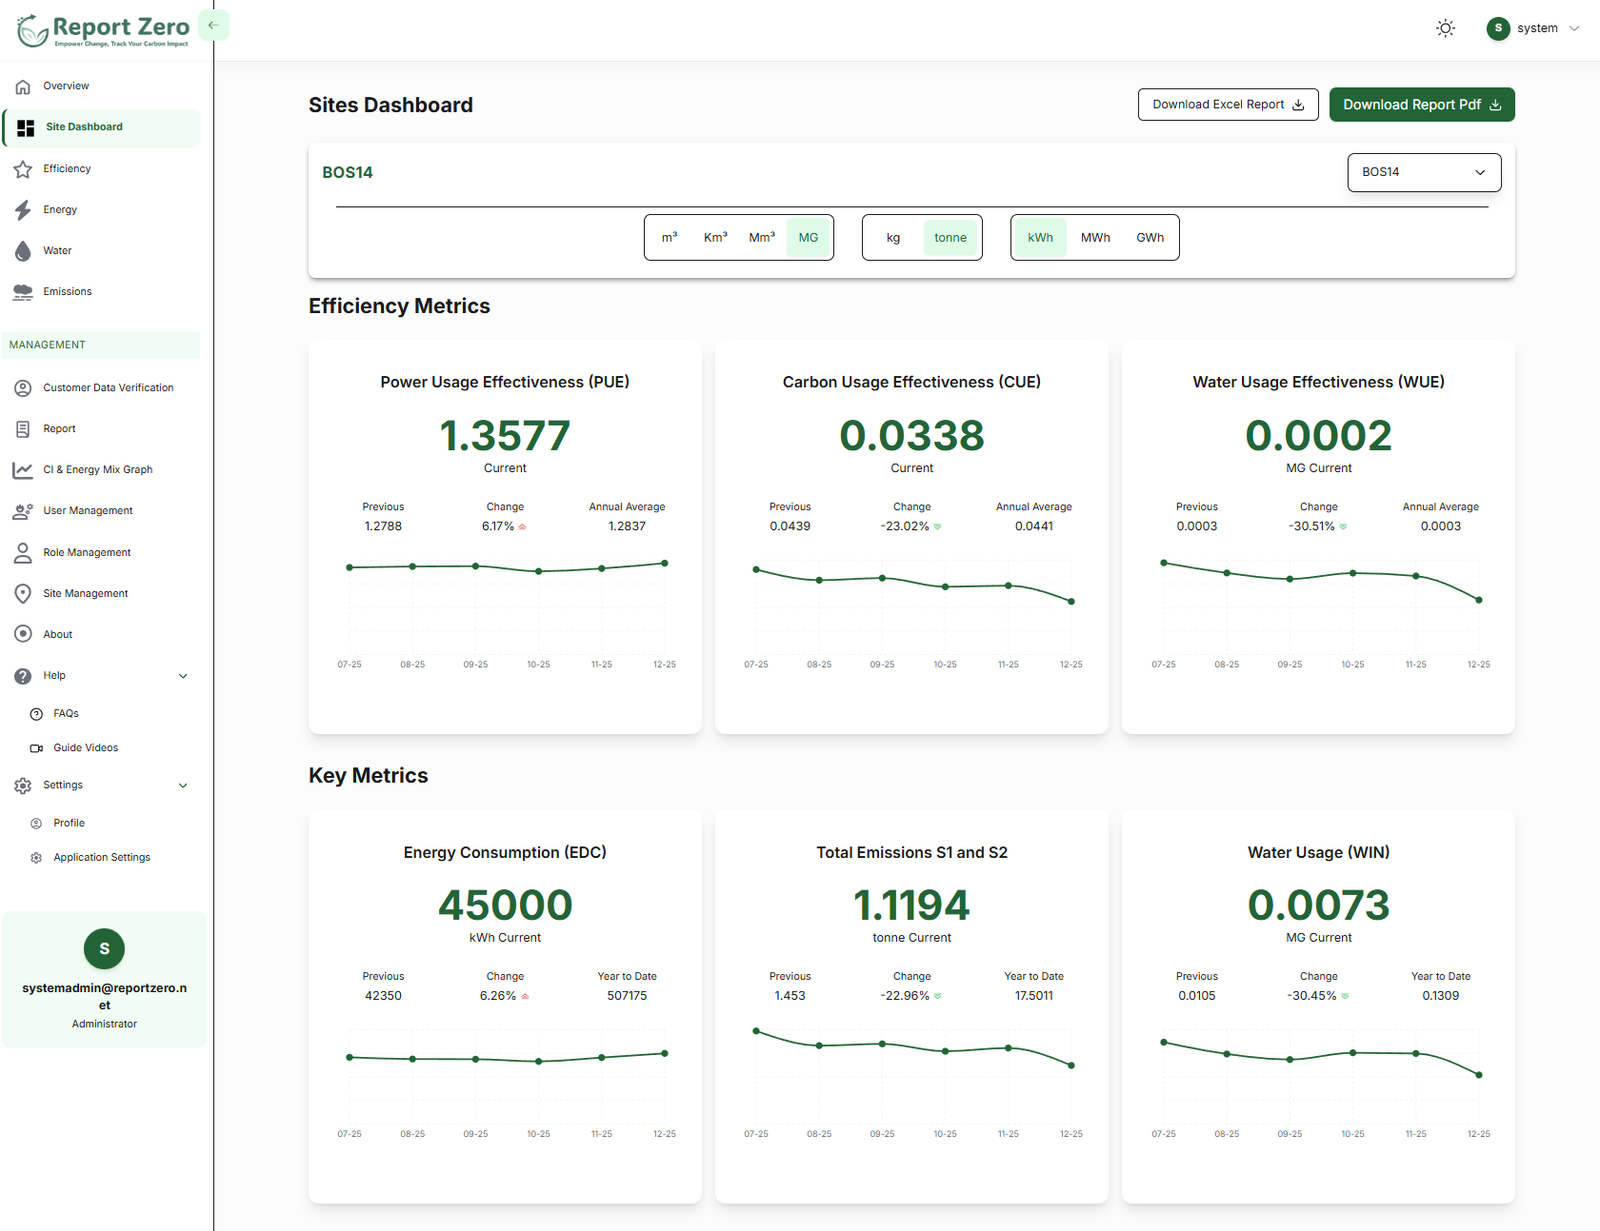Screen dimensions: 1600x1231
Task: Click Download Excel Report button
Action: pos(1227,105)
